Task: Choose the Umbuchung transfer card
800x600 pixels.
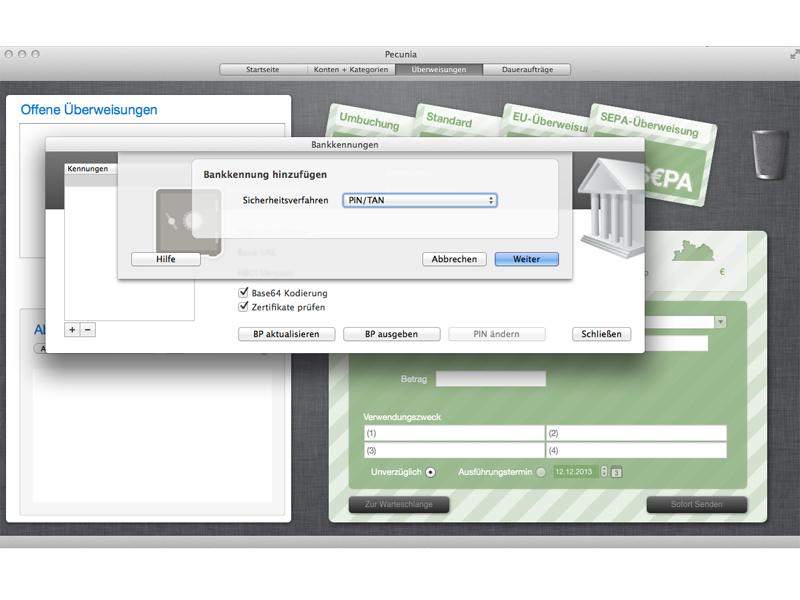Action: (369, 120)
